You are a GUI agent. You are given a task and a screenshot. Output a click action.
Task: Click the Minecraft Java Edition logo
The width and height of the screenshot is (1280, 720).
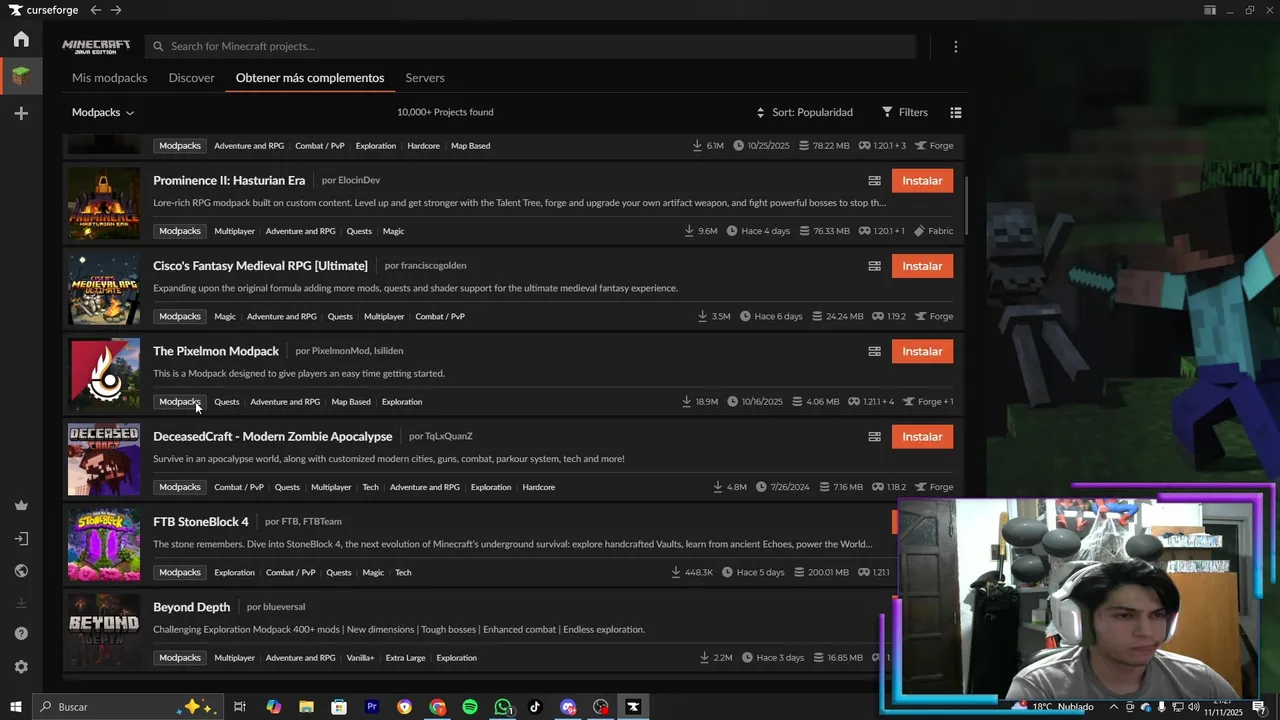(96, 47)
